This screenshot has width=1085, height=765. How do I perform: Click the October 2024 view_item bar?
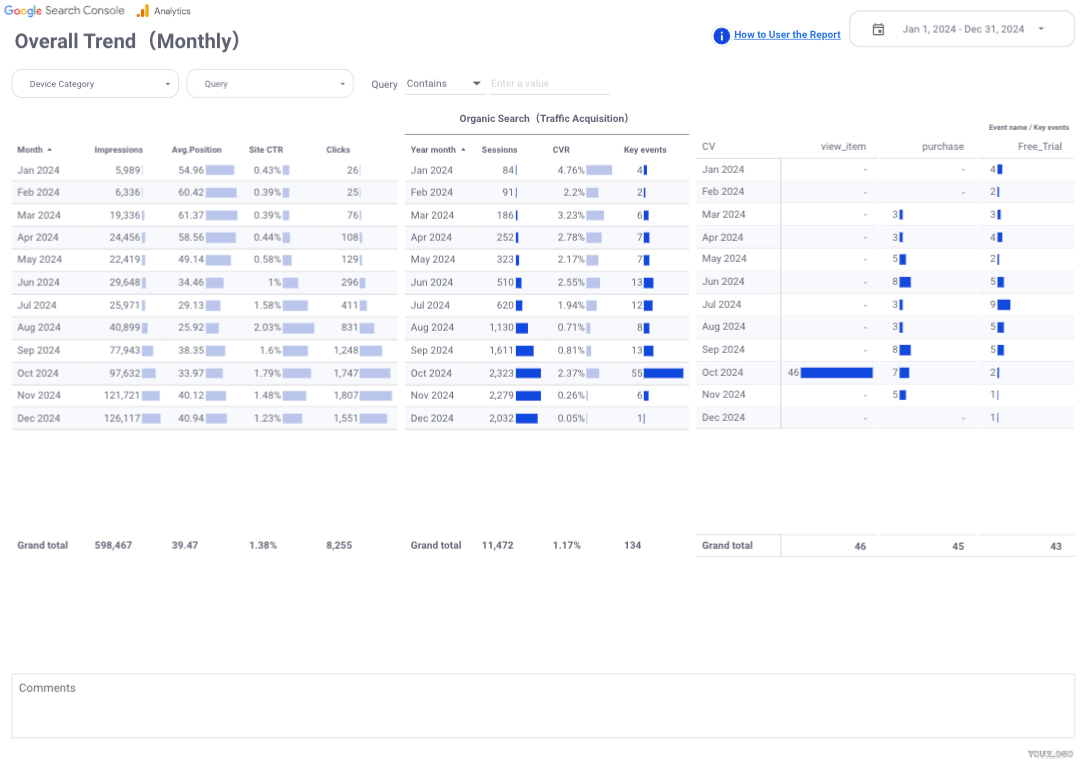[x=836, y=373]
